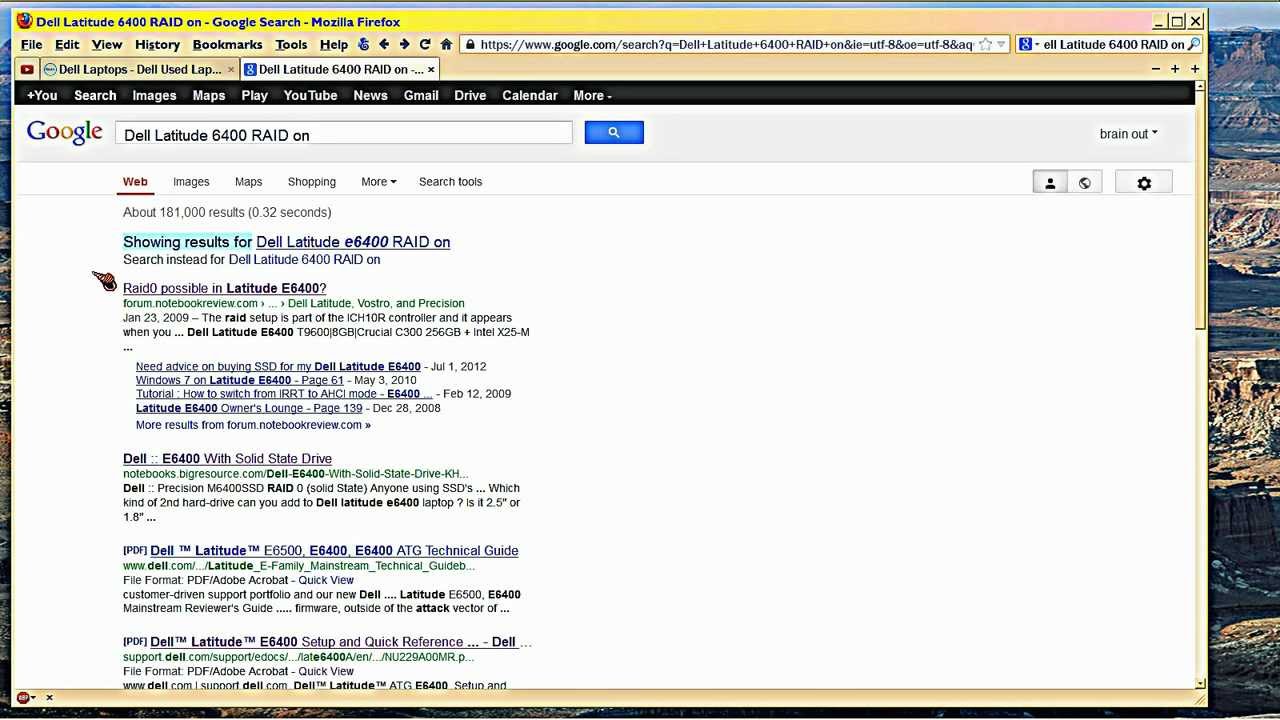This screenshot has width=1280, height=720.
Task: Toggle personal results with the person icon
Action: 1050,182
